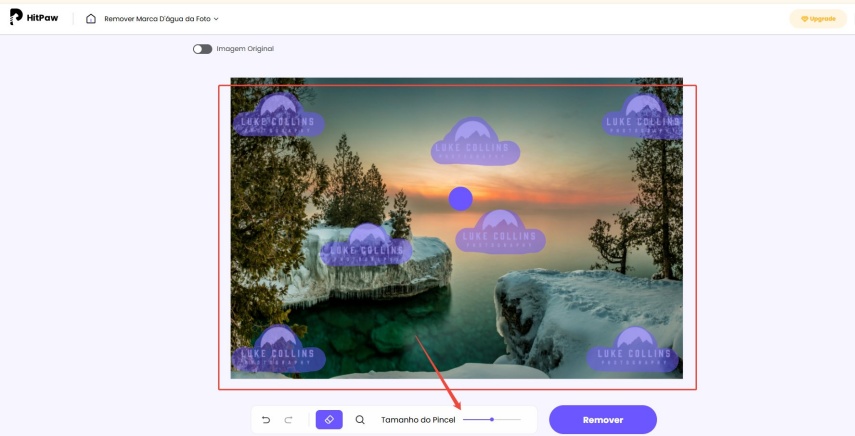Activate the magnifier zoom tool
Viewport: 855px width, 436px height.
[360, 420]
